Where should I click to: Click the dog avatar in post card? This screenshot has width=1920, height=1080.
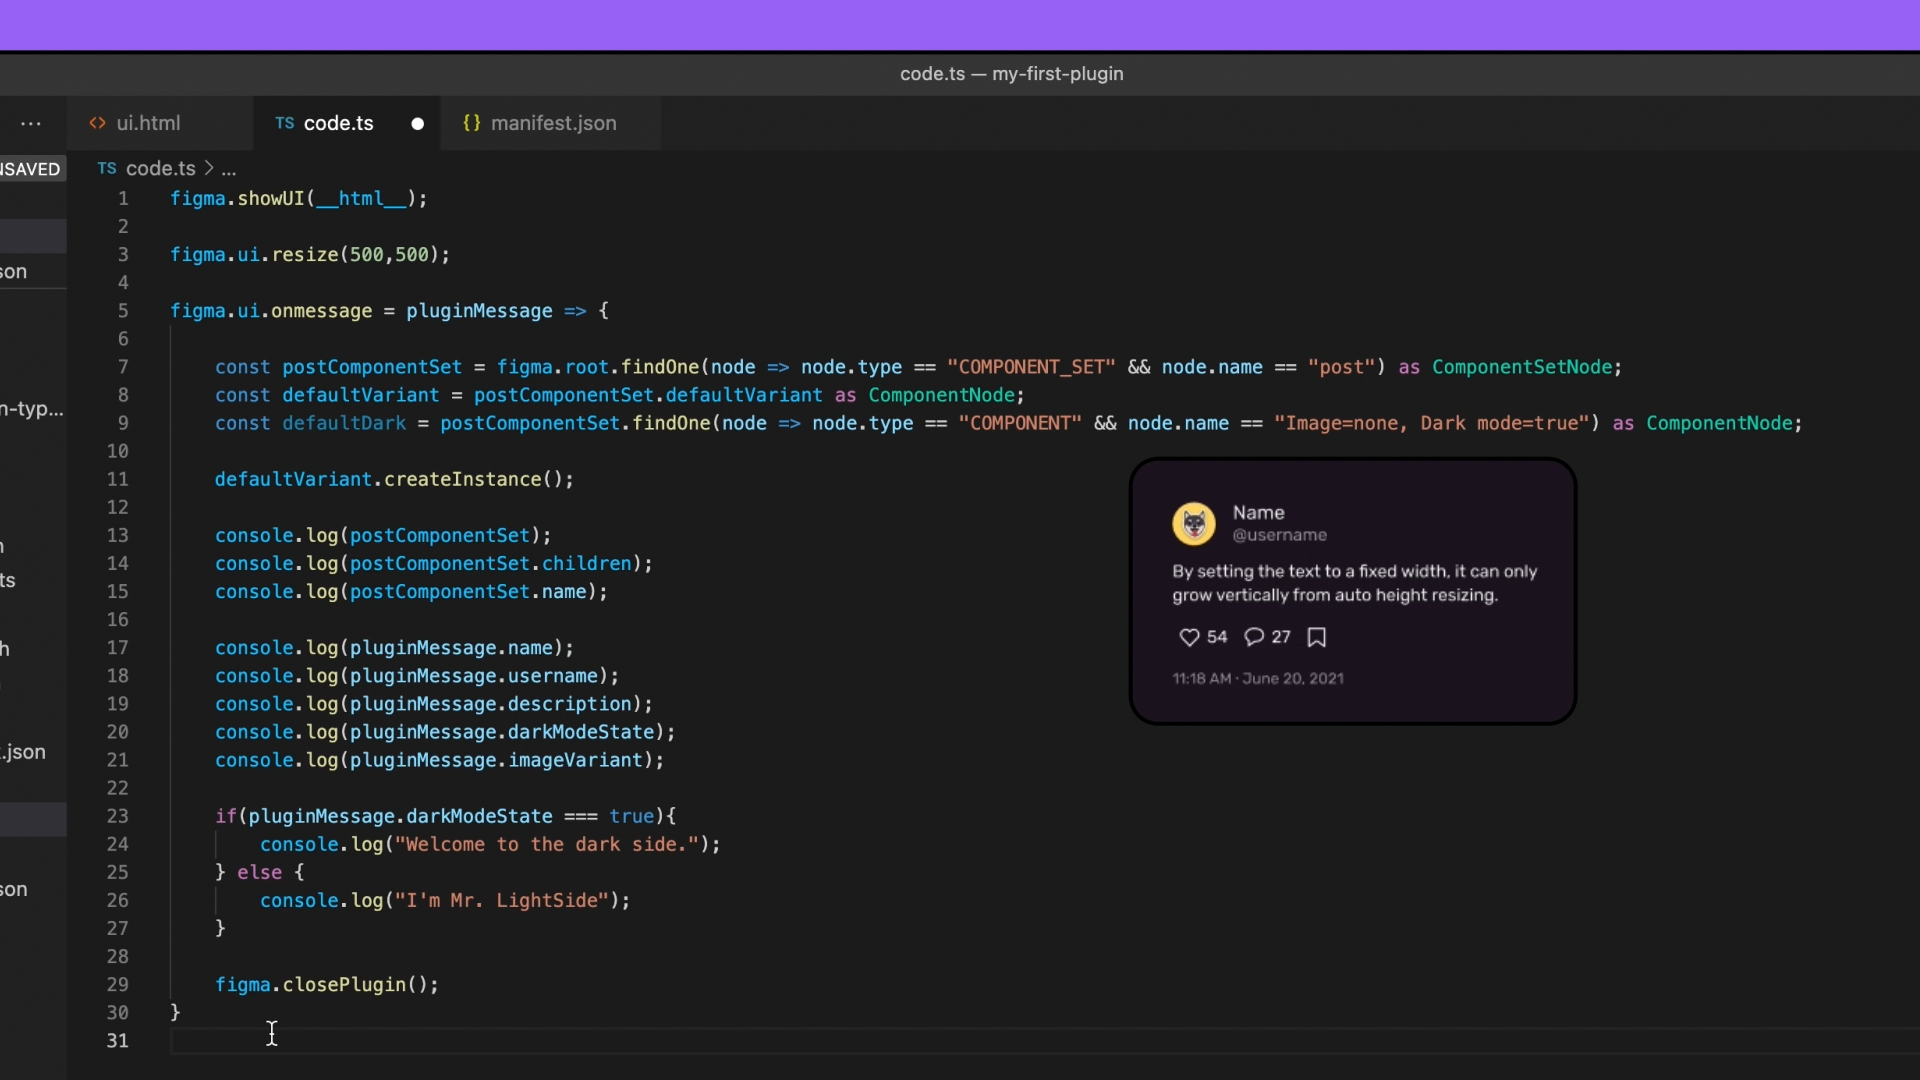point(1194,524)
